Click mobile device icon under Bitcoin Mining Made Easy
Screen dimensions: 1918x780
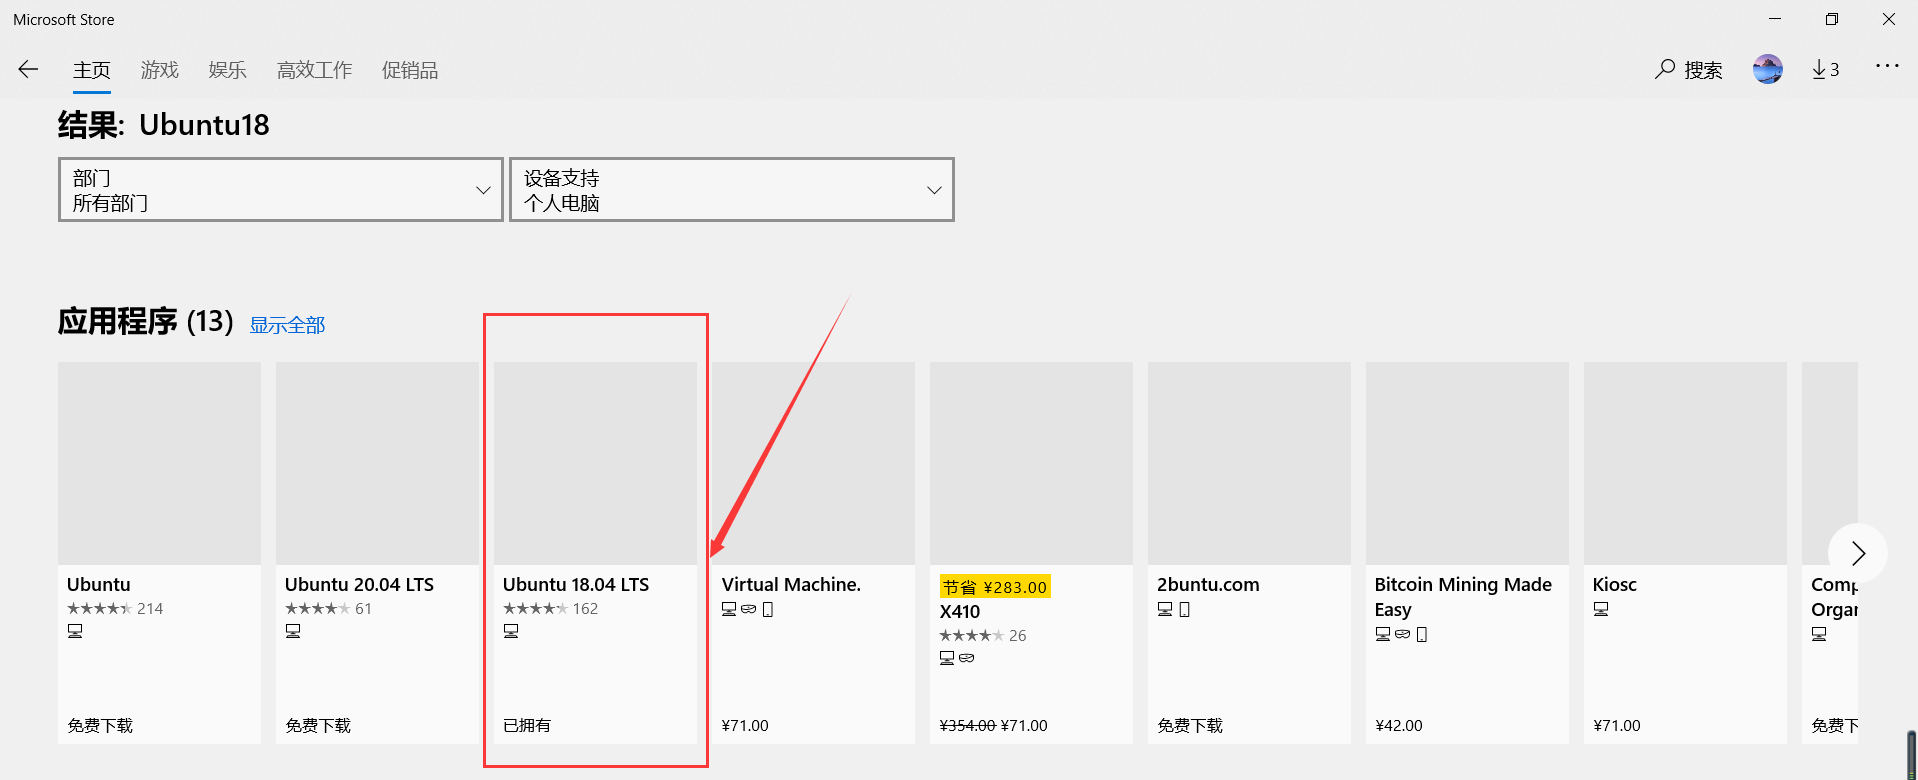coord(1422,634)
